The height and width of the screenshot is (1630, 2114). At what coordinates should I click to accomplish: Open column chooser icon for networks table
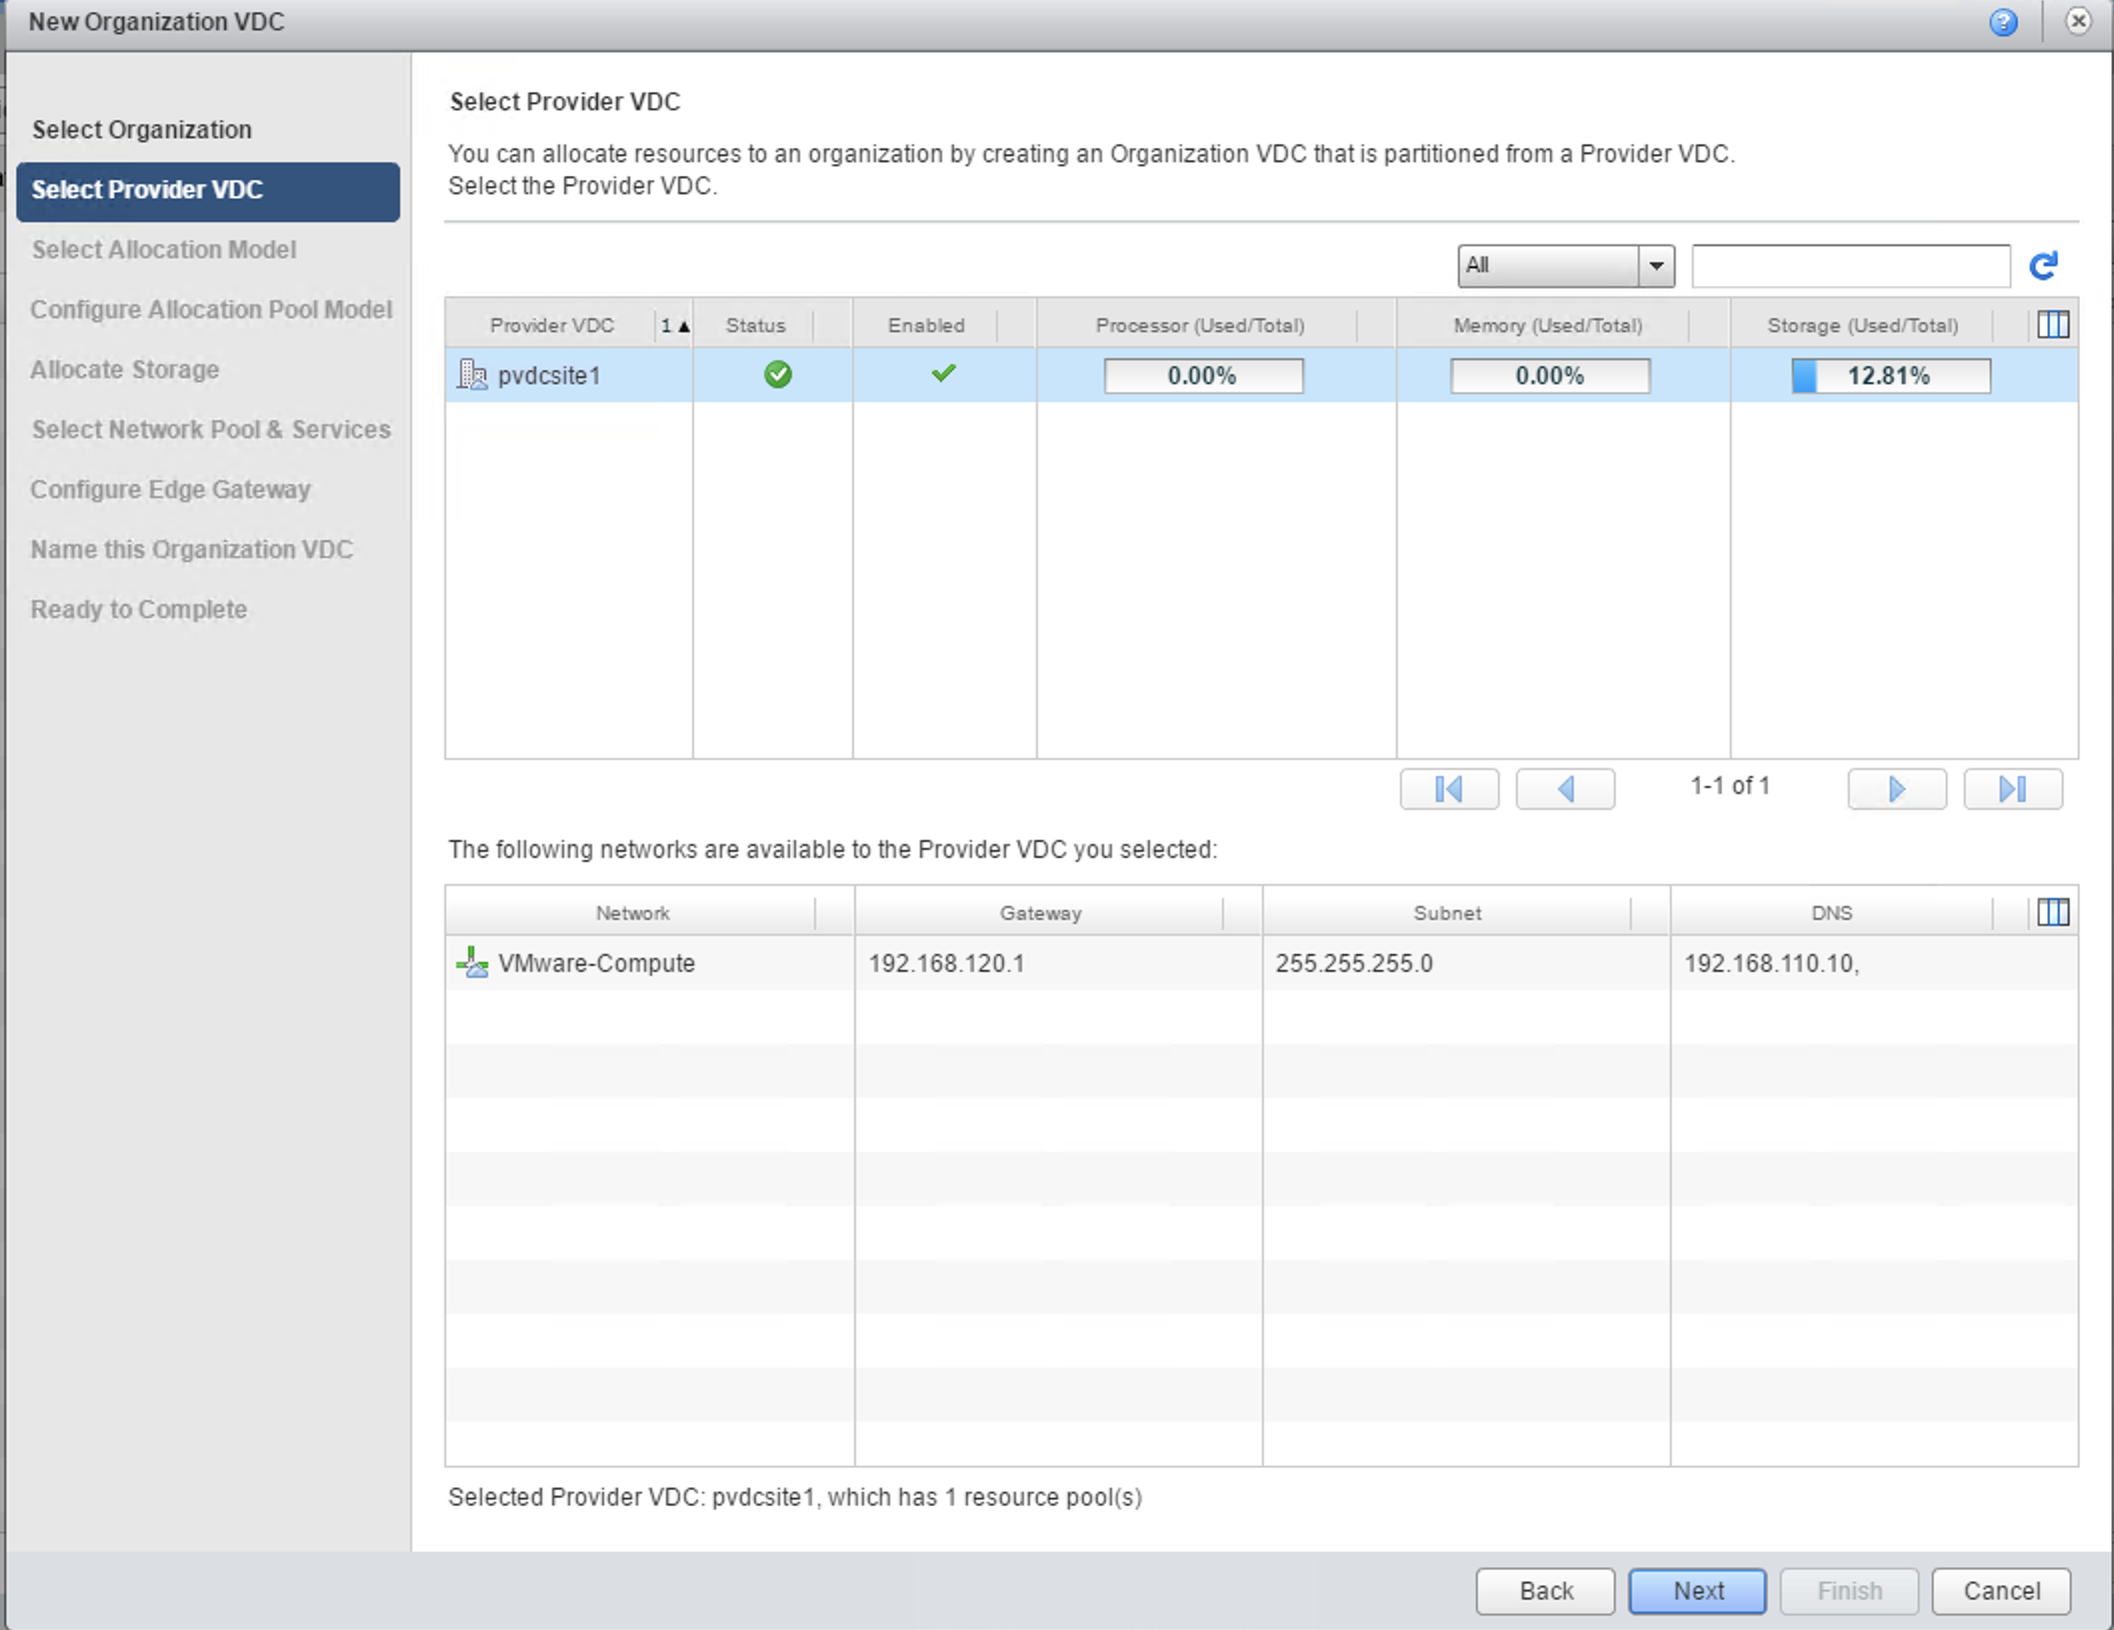2053,912
